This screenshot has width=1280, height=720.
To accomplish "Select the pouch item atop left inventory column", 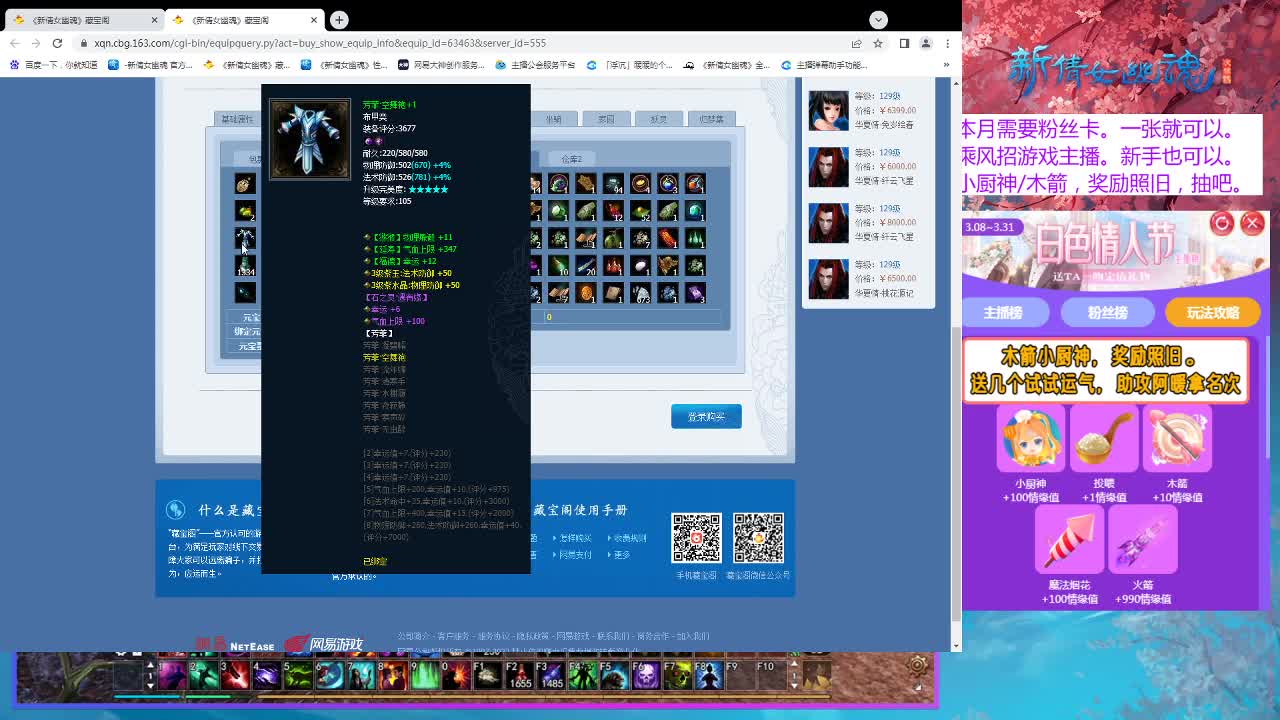I will (245, 184).
